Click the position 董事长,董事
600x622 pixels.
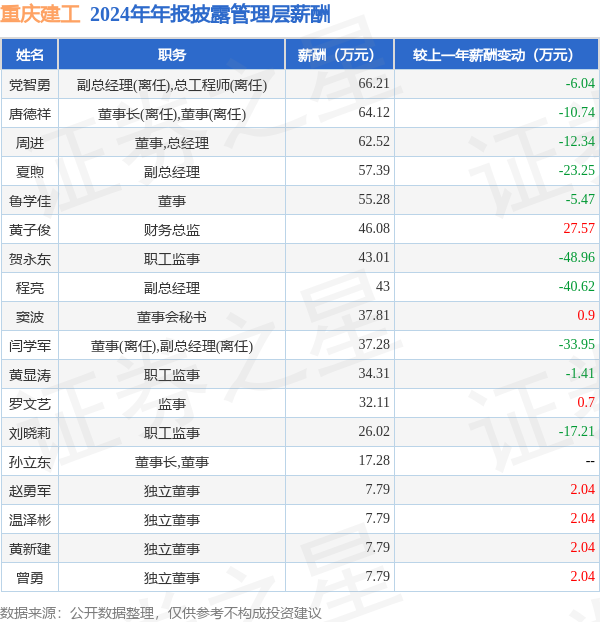point(172,462)
